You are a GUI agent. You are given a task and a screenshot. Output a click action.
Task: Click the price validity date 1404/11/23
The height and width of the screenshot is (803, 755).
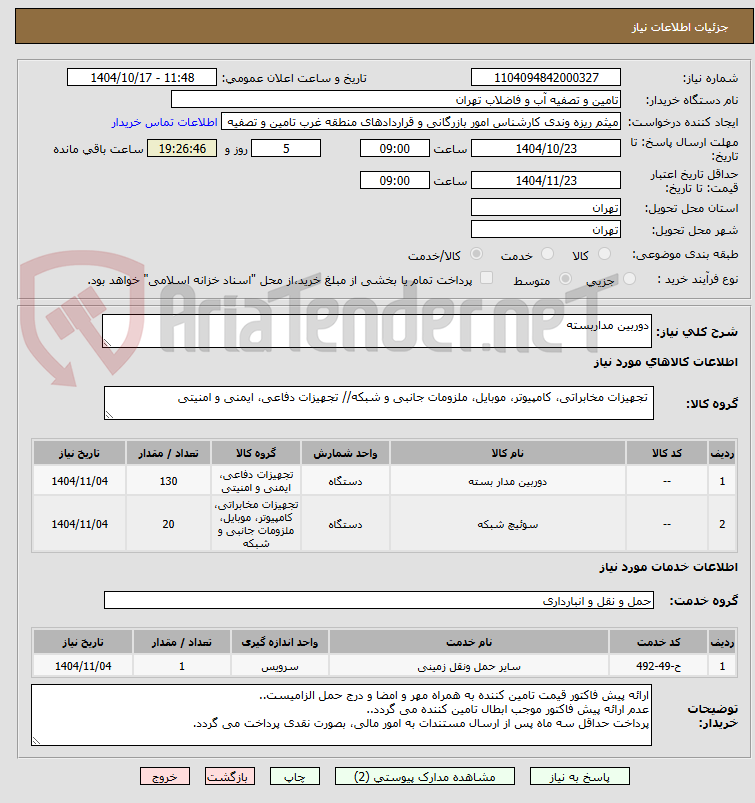[x=546, y=180]
